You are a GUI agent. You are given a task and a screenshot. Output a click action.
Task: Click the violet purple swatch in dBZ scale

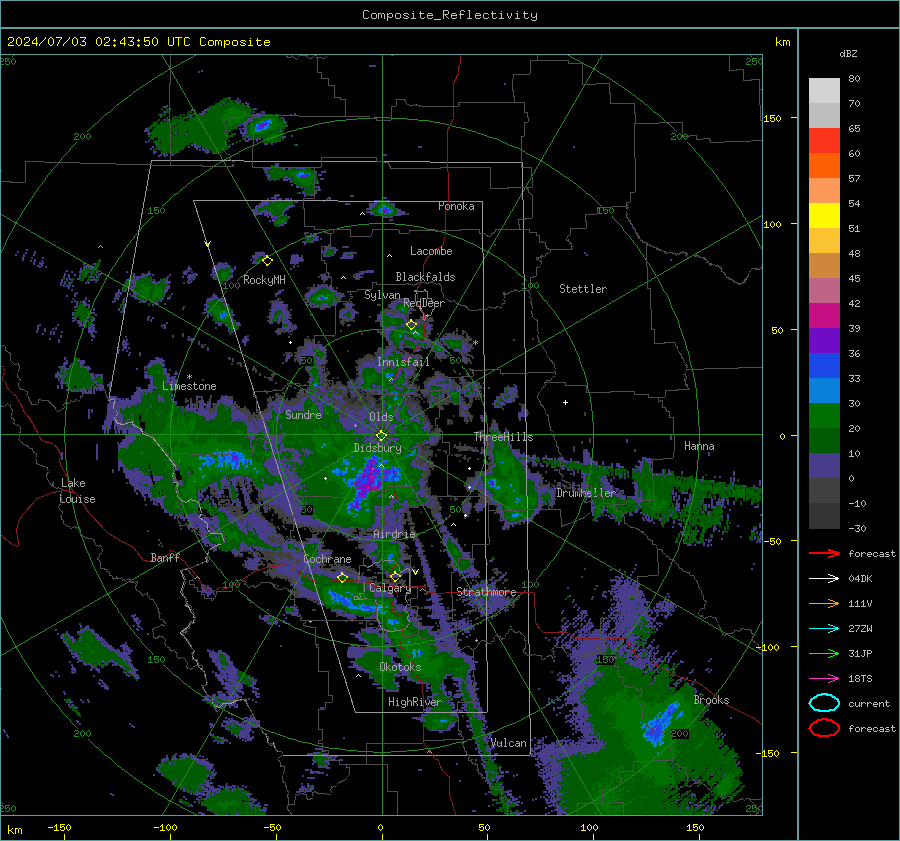point(824,341)
